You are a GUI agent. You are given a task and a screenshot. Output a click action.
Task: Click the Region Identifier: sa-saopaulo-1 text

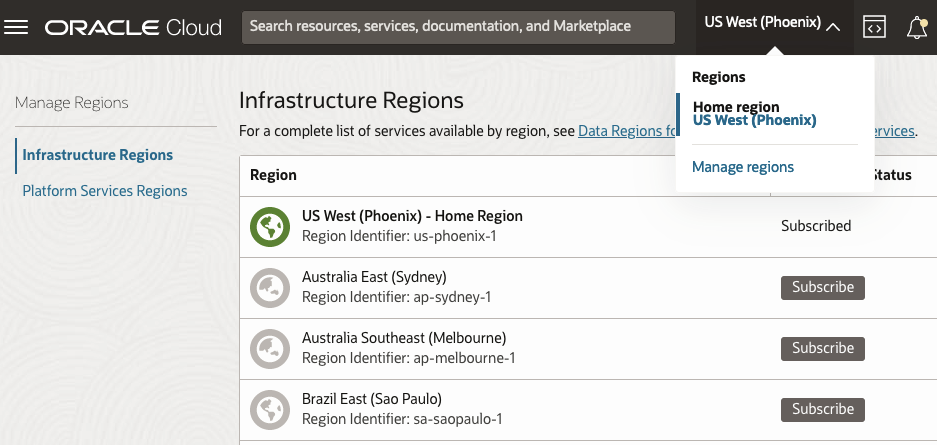click(402, 419)
